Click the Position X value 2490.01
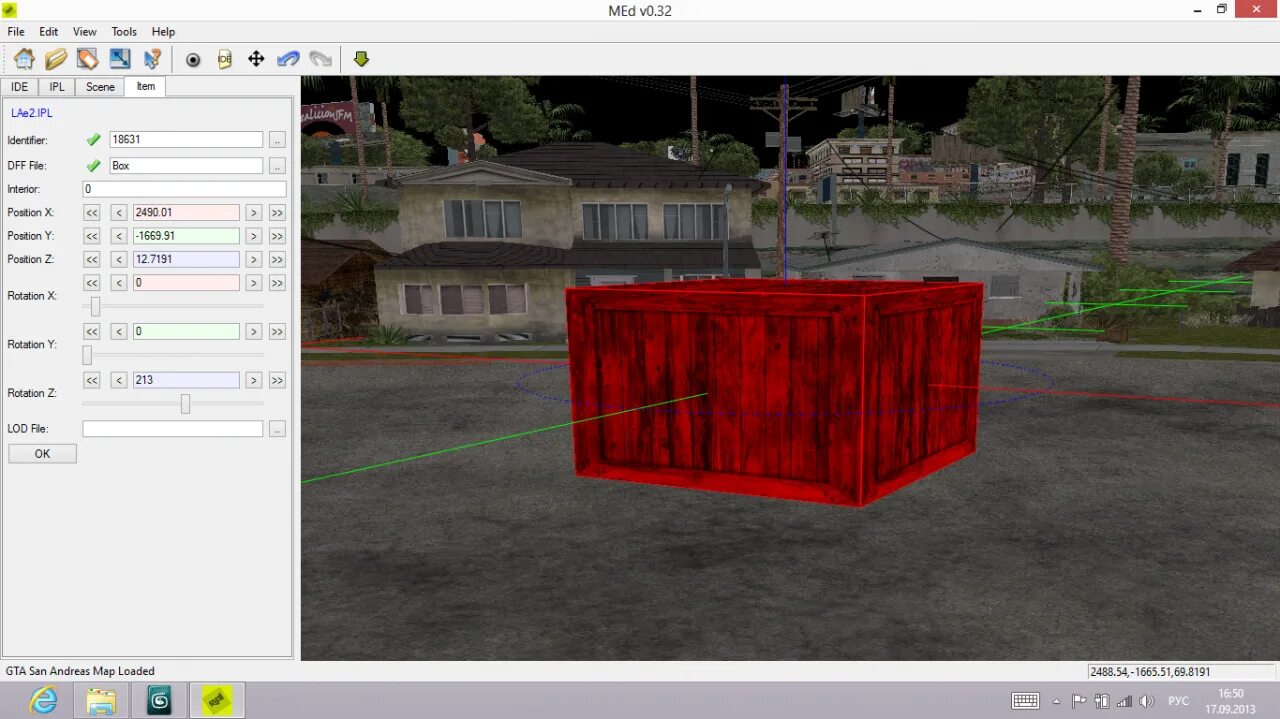Screen dimensions: 1280x719 (x=186, y=212)
